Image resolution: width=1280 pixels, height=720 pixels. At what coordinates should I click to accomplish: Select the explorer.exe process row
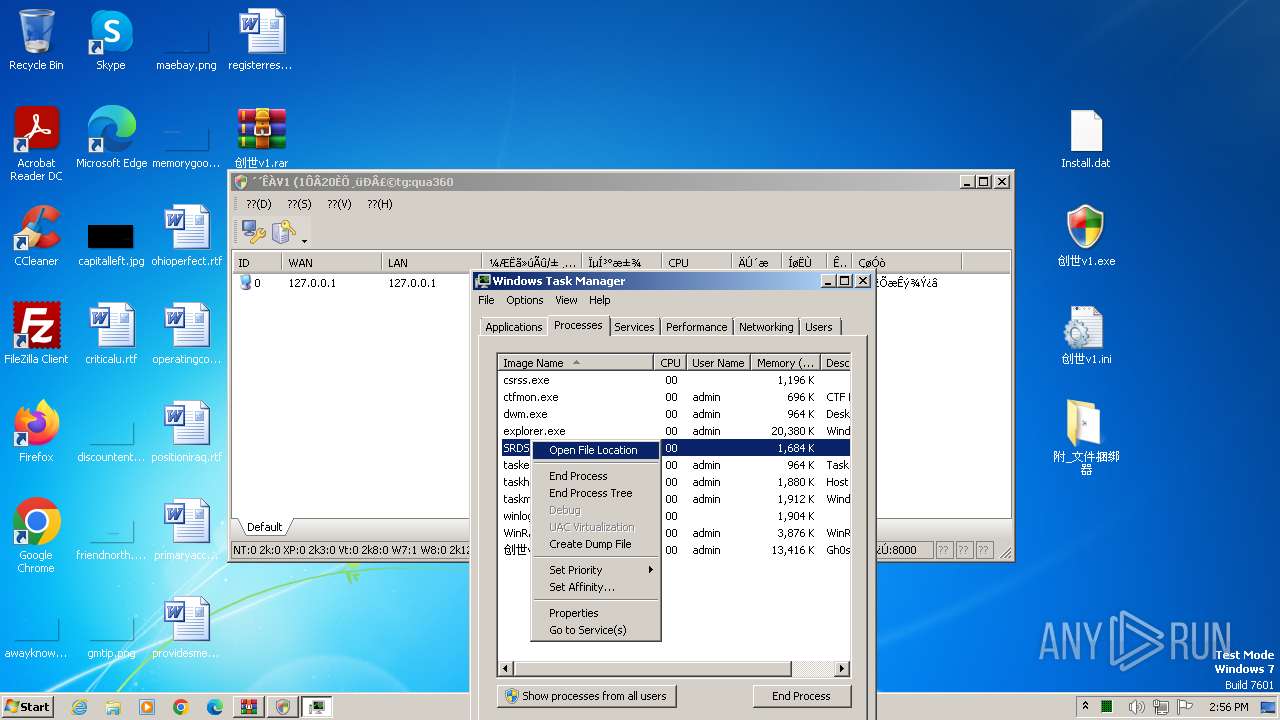point(674,431)
